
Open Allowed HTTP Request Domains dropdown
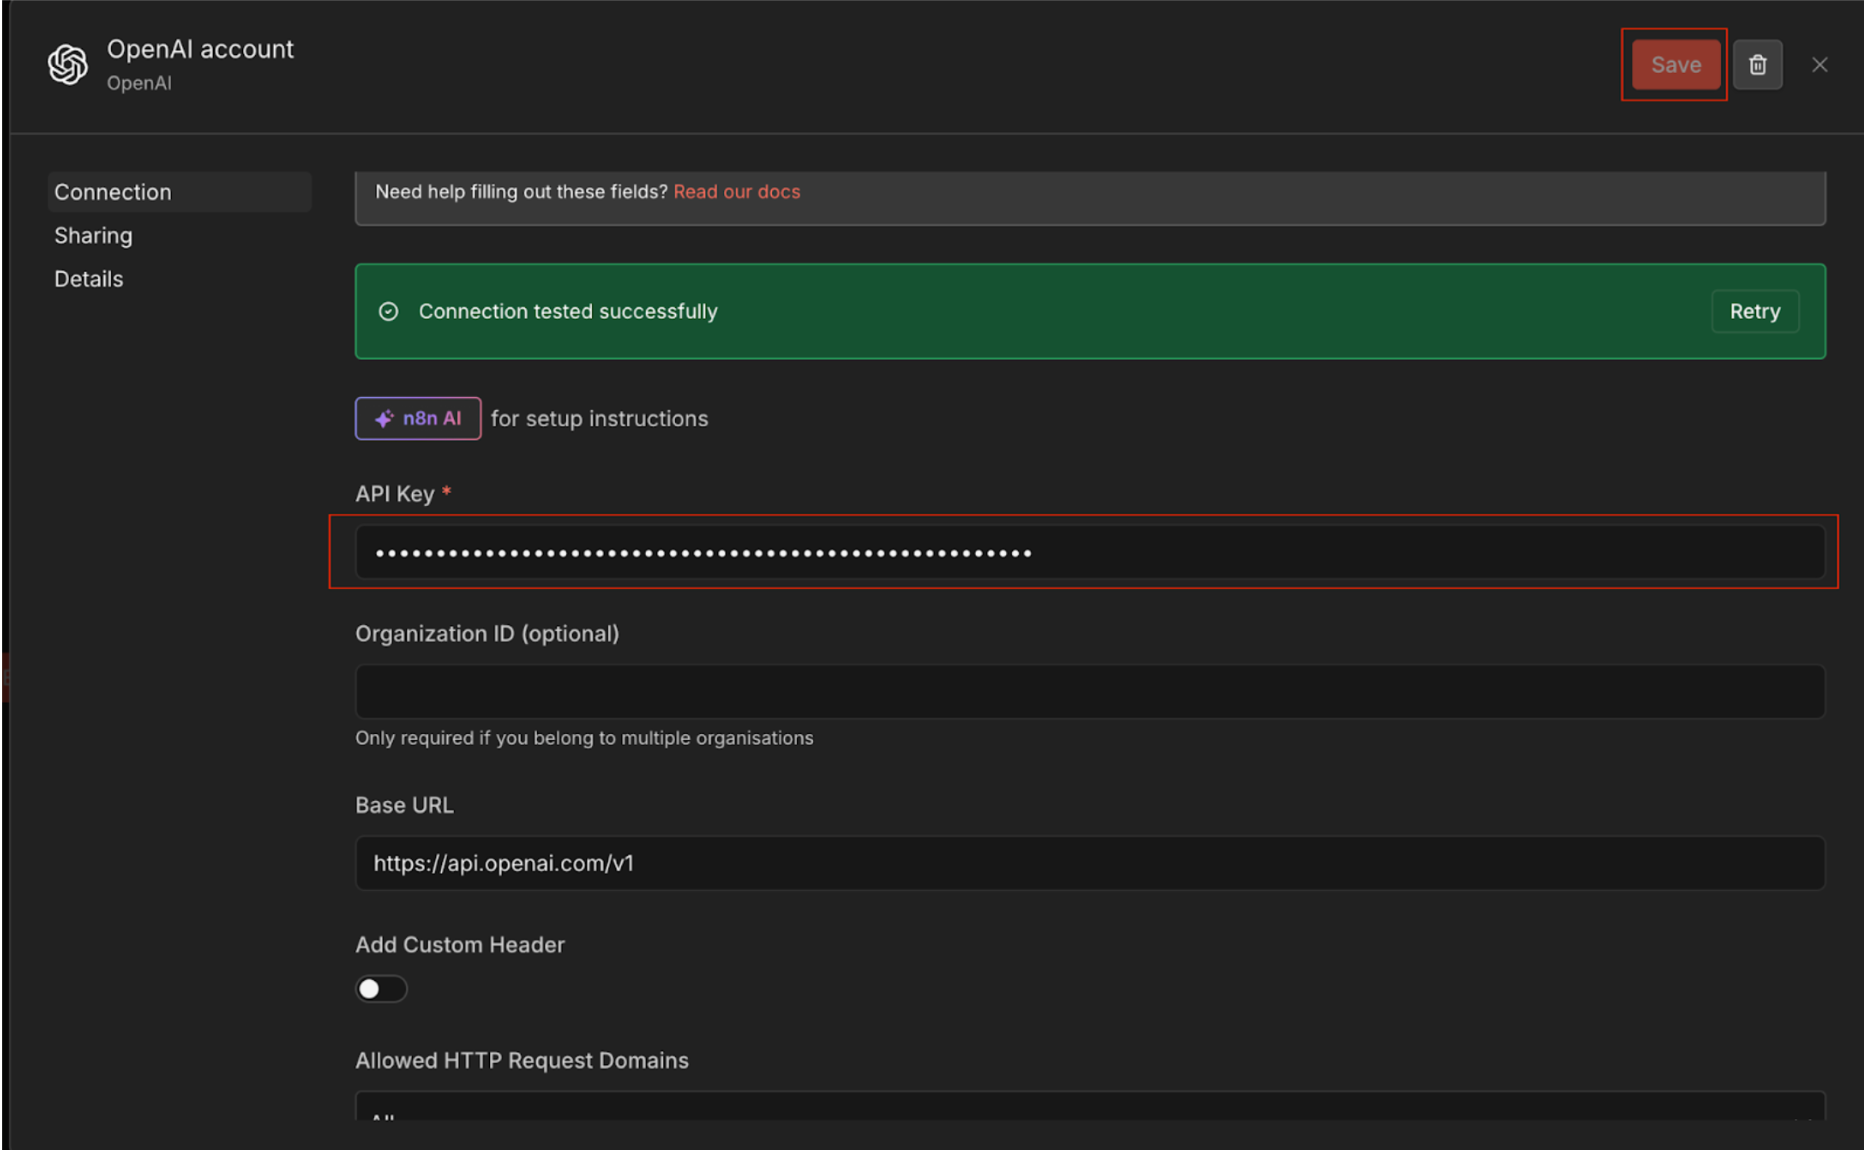pos(1090,1106)
